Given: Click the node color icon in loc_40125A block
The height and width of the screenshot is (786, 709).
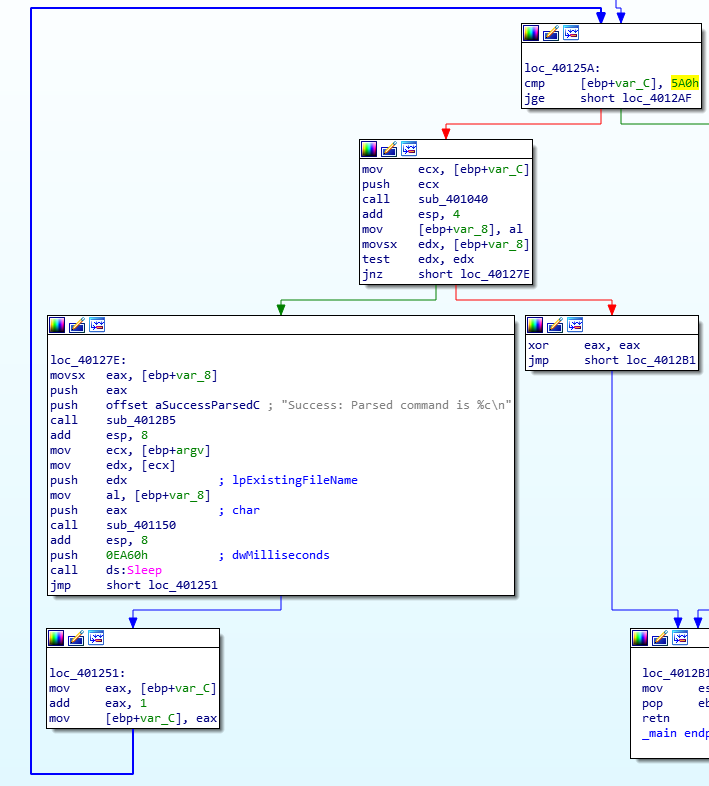Looking at the screenshot, I should 531,33.
